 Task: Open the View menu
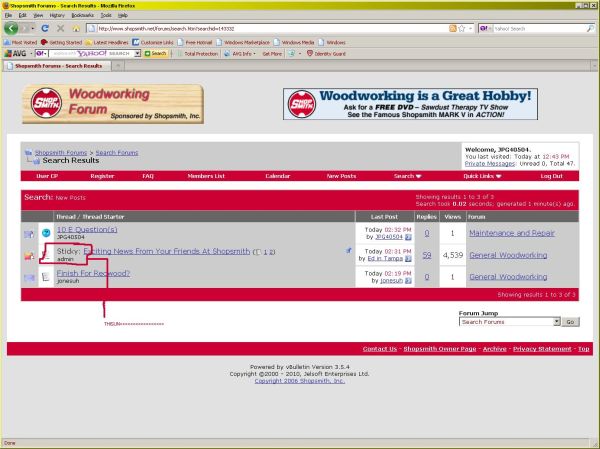(x=38, y=15)
